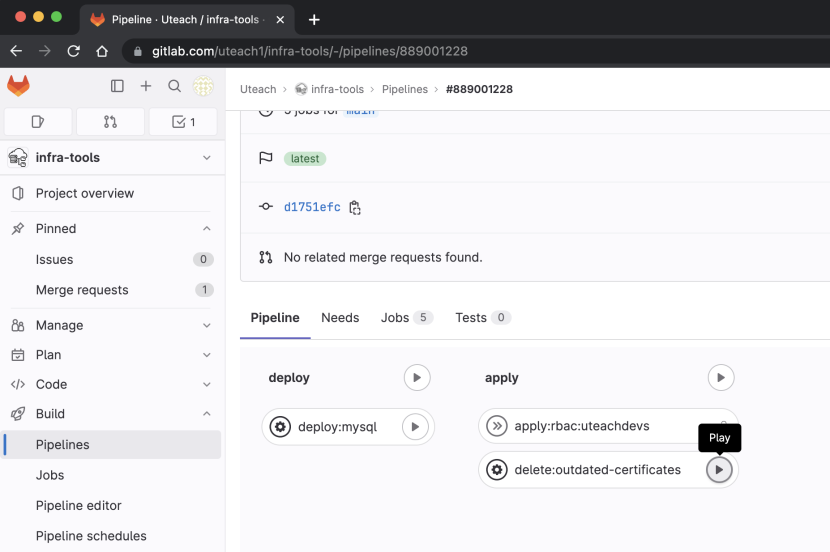The height and width of the screenshot is (552, 830).
Task: Play all manual jobs in deploy stage
Action: point(417,377)
